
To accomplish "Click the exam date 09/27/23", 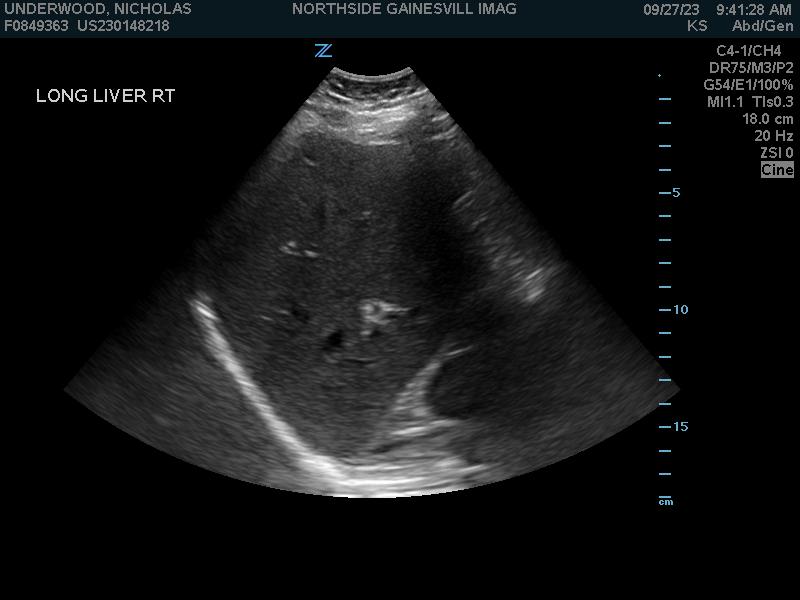I will point(672,9).
